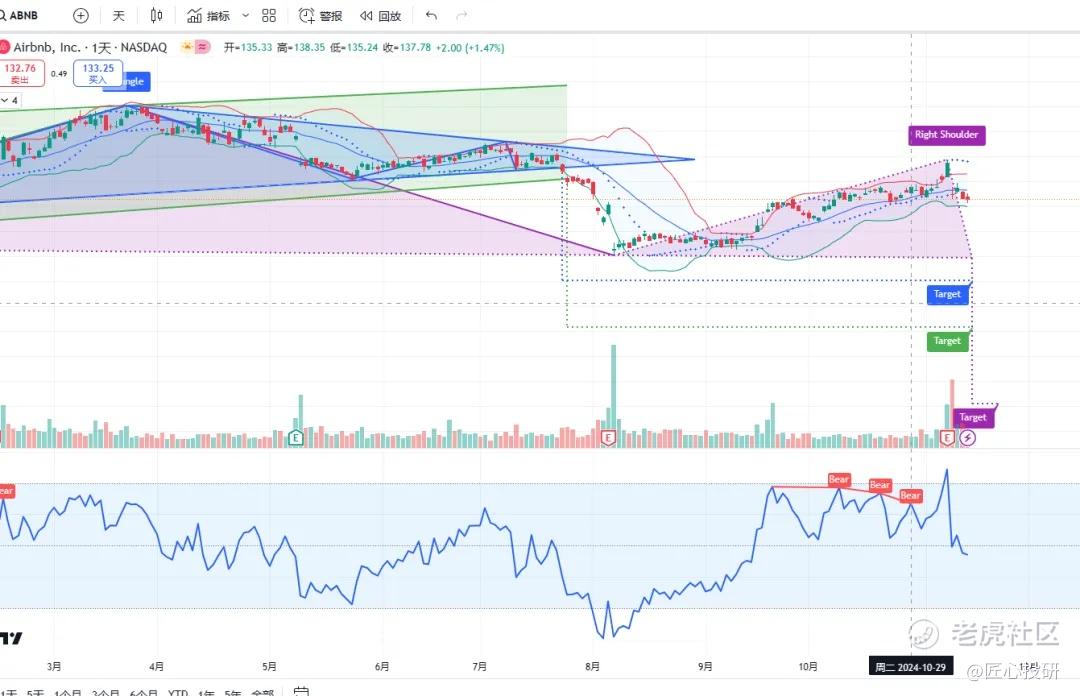Select the 6个月 date range
The width and height of the screenshot is (1080, 696).
[x=143, y=692]
